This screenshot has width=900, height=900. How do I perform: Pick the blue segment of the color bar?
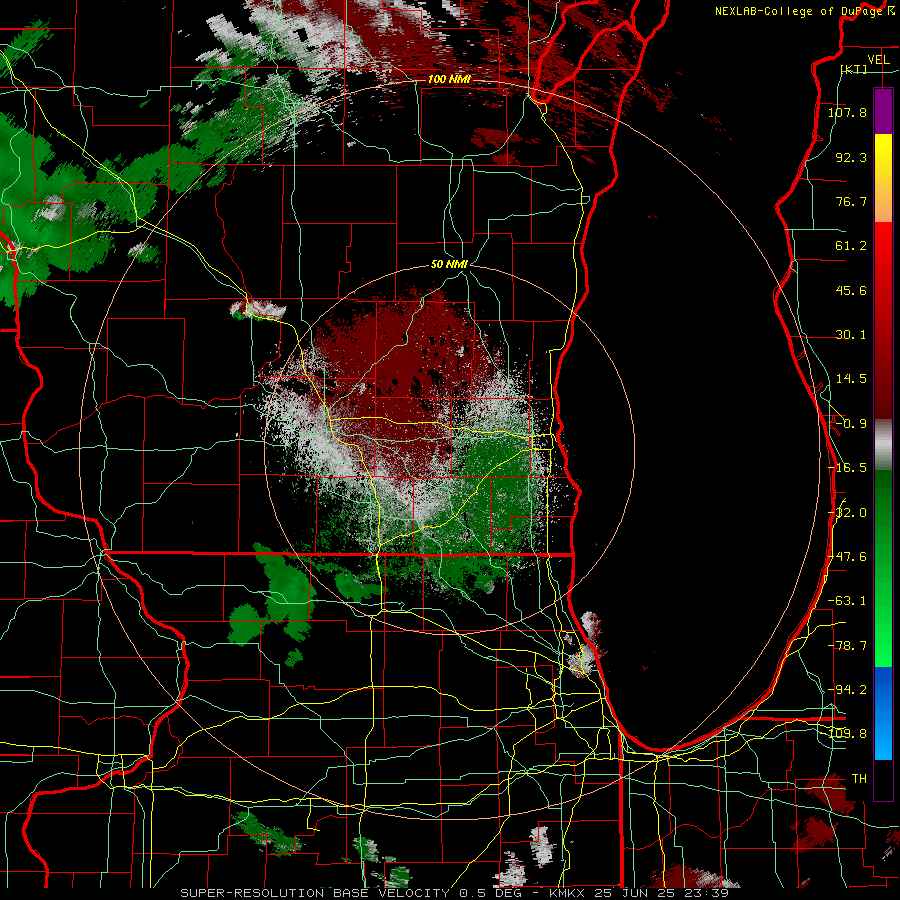tap(883, 713)
